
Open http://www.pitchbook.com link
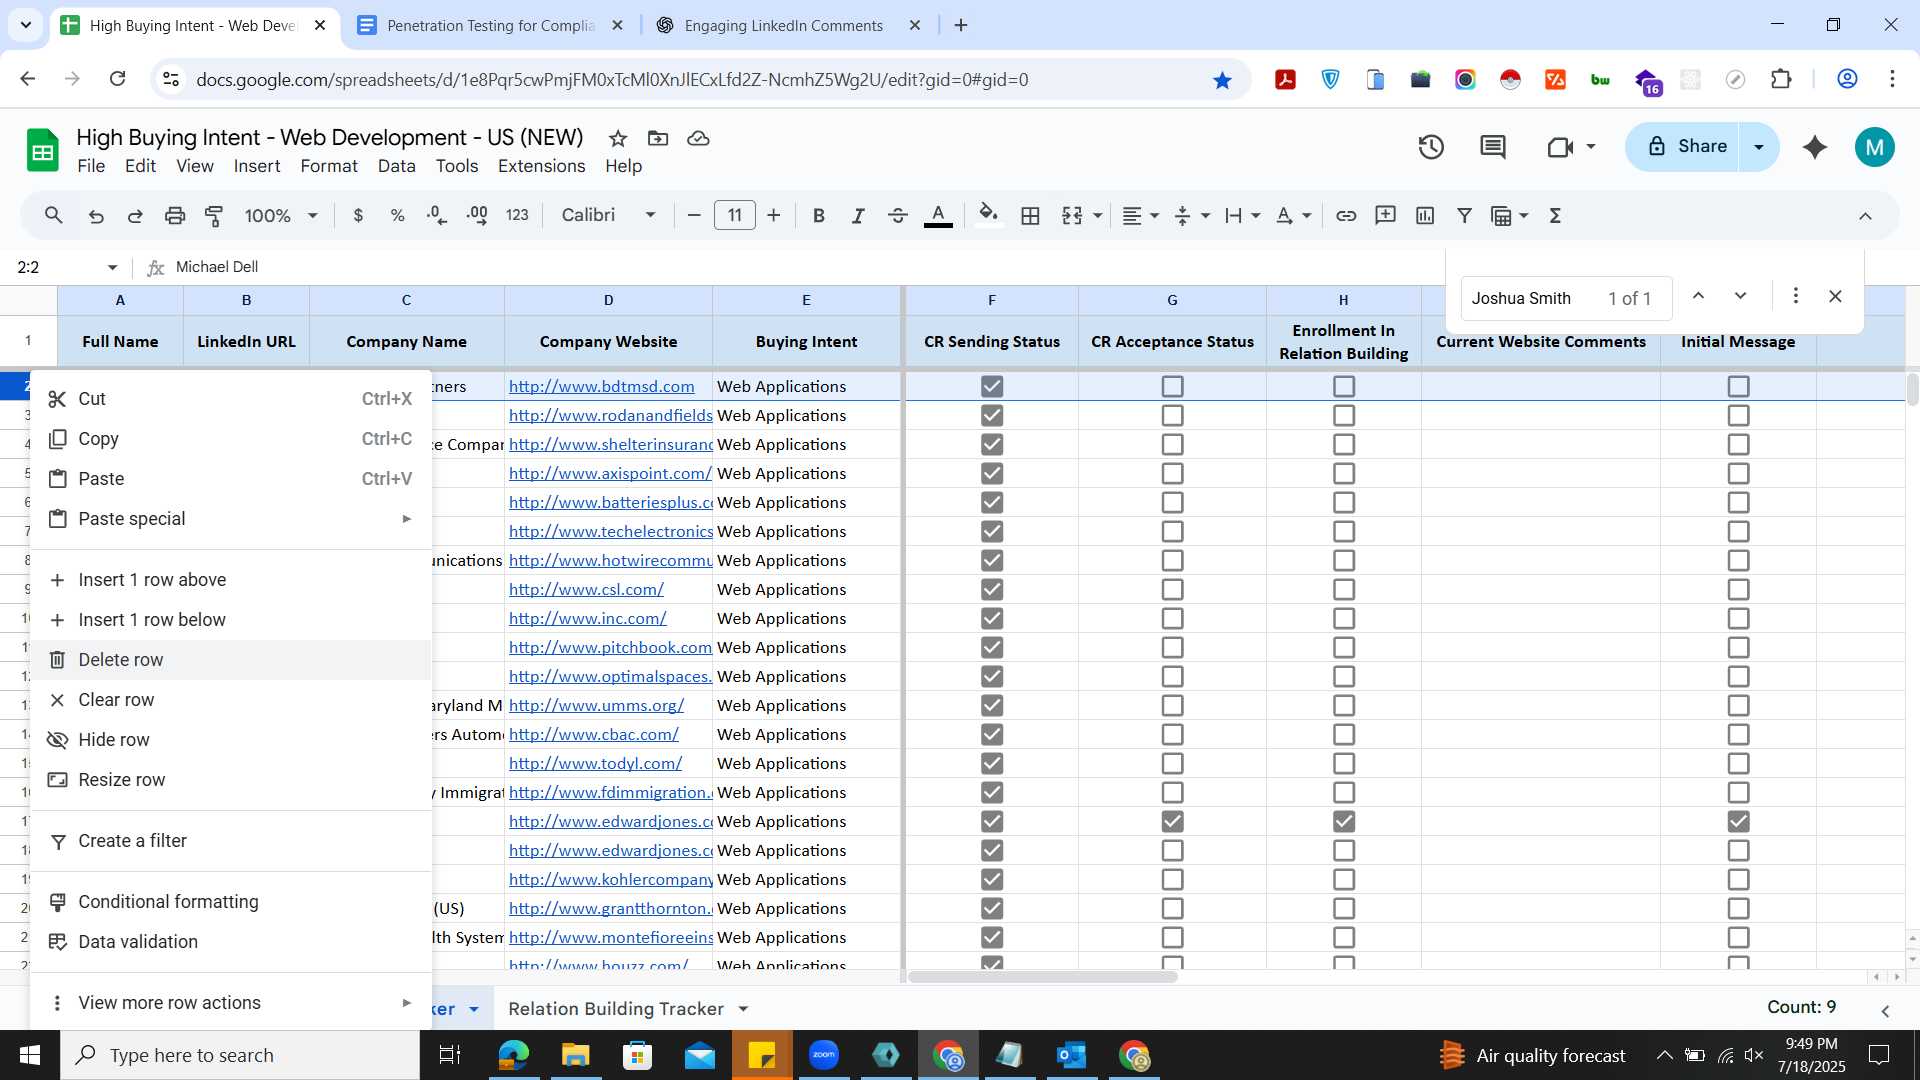click(610, 647)
